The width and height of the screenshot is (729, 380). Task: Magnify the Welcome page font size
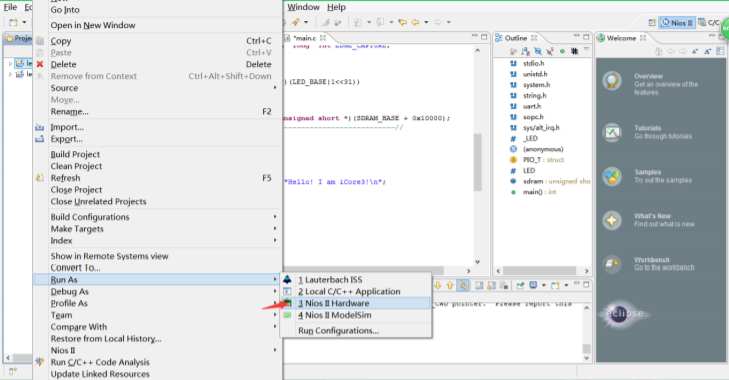[707, 51]
